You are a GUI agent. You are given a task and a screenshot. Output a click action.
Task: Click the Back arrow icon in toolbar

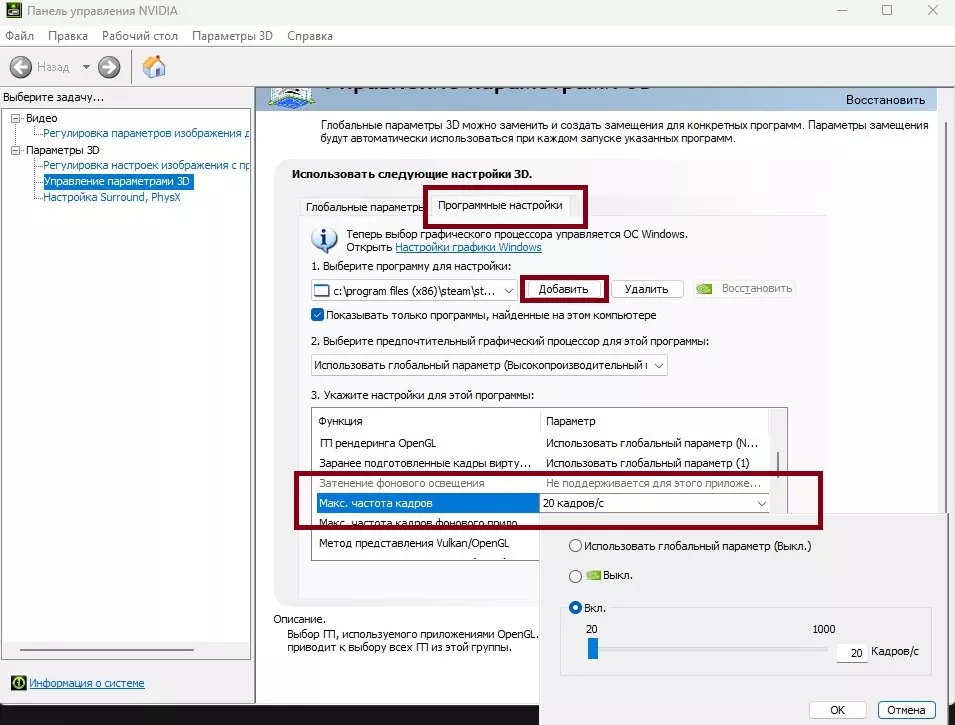coord(21,67)
